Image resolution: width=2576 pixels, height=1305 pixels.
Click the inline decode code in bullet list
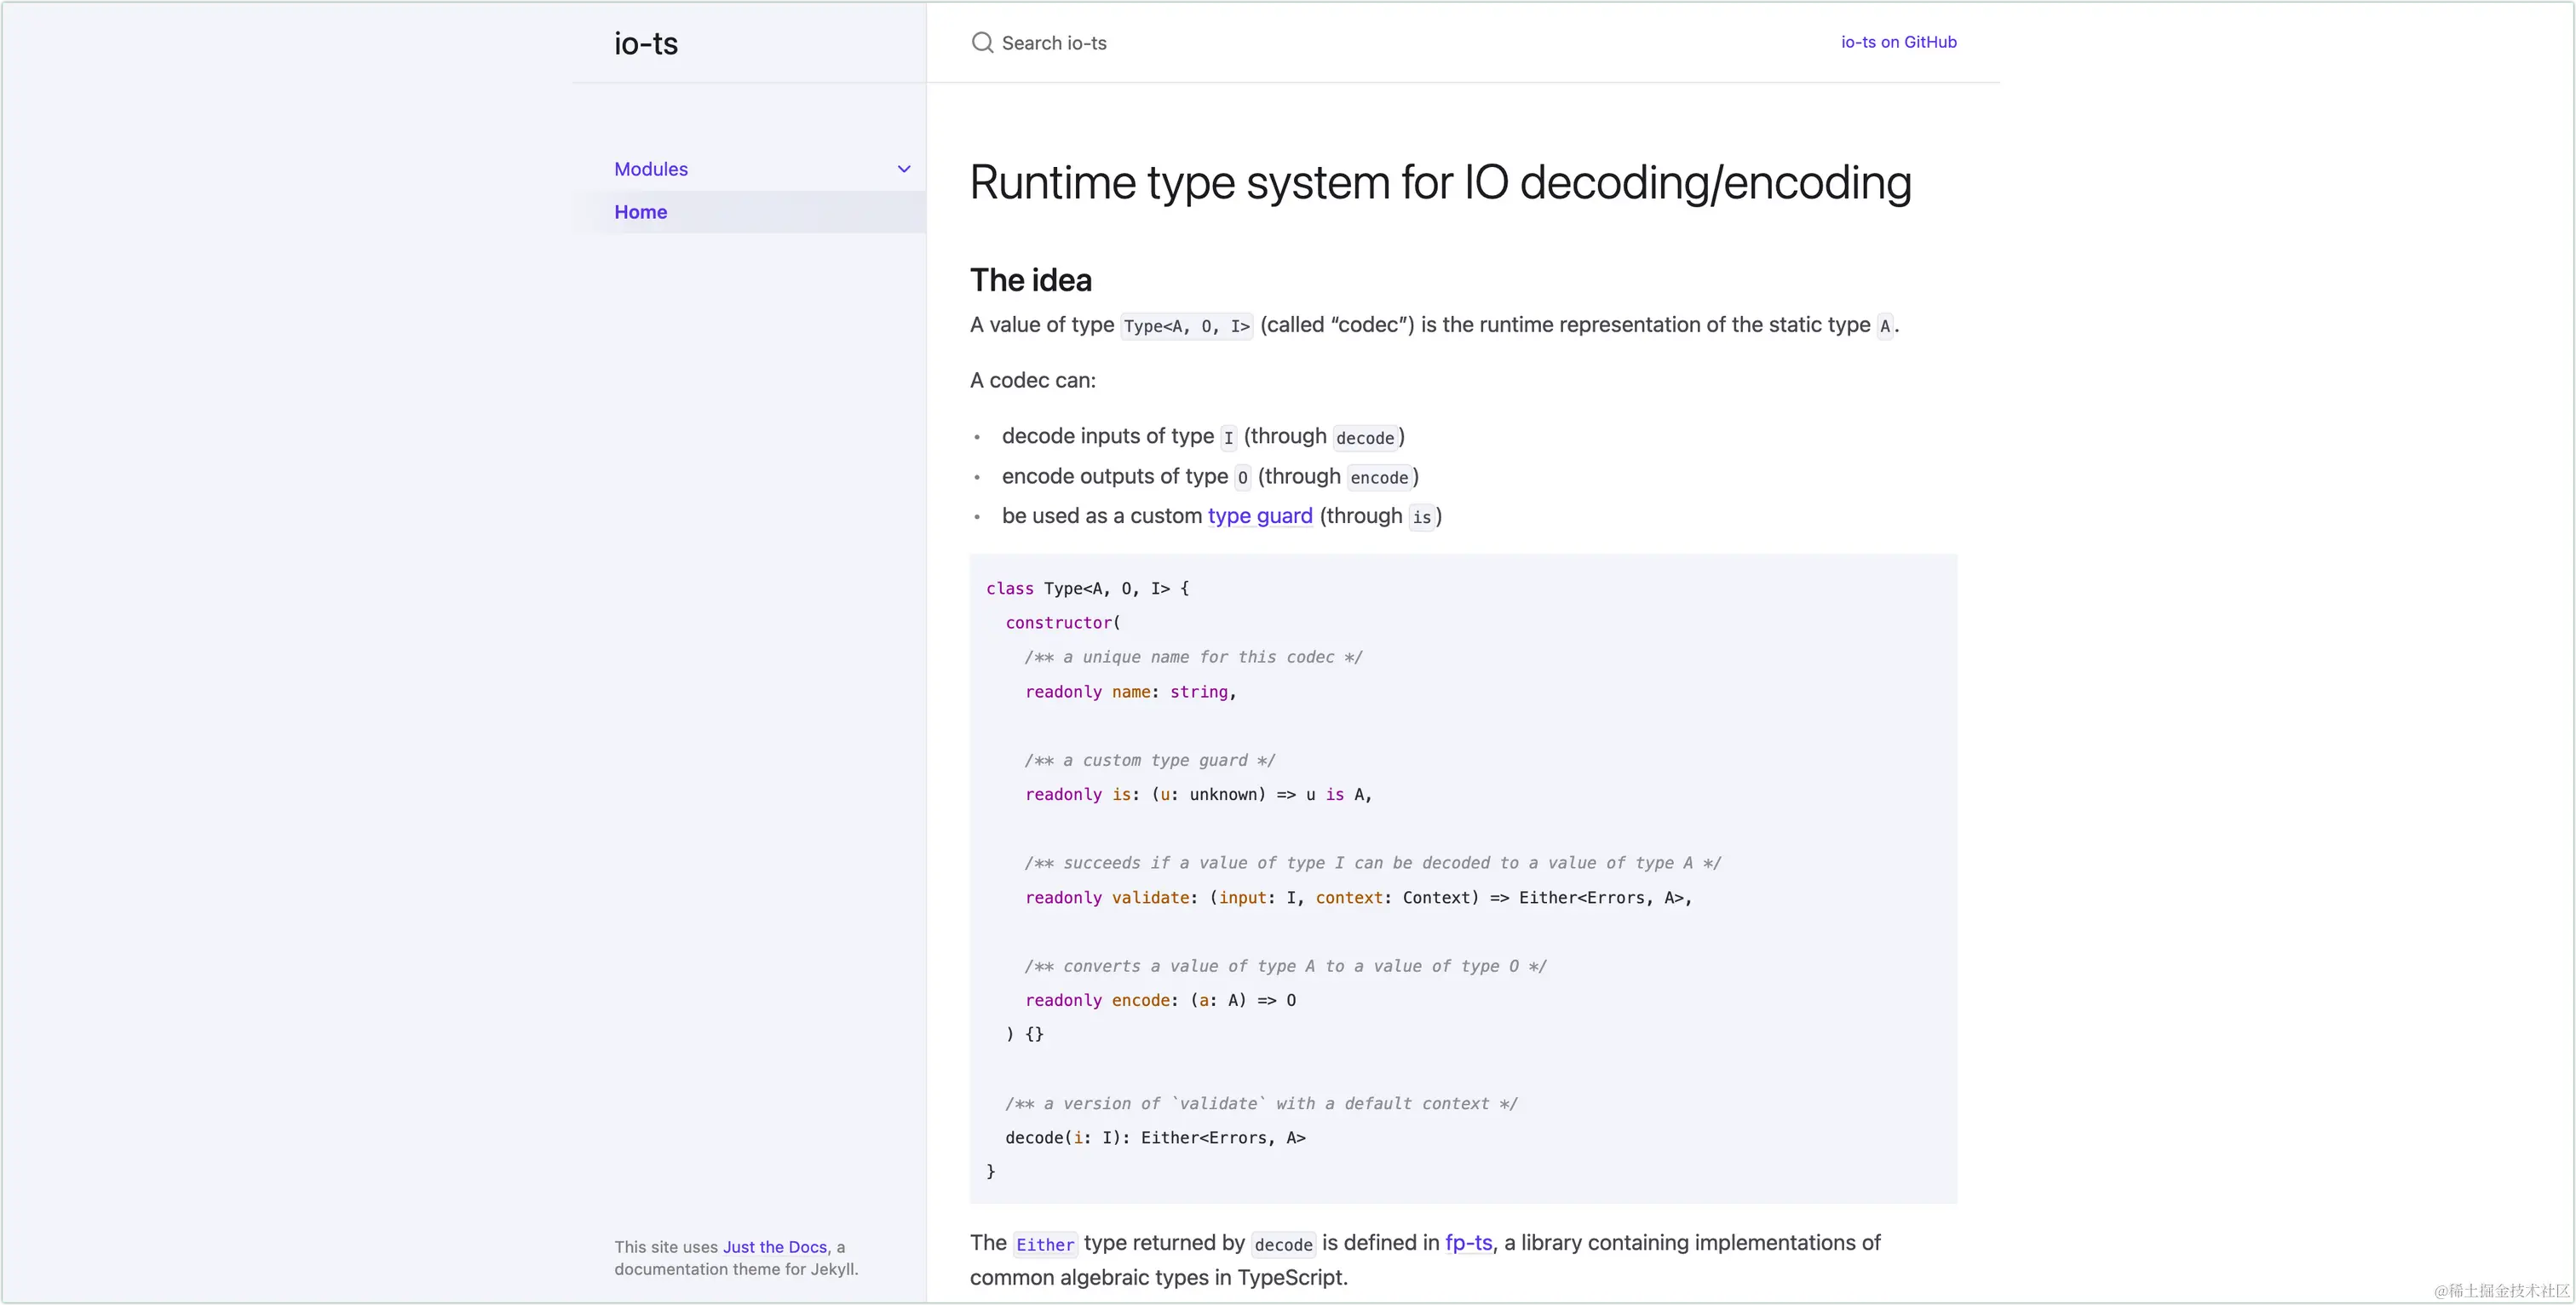[1365, 438]
